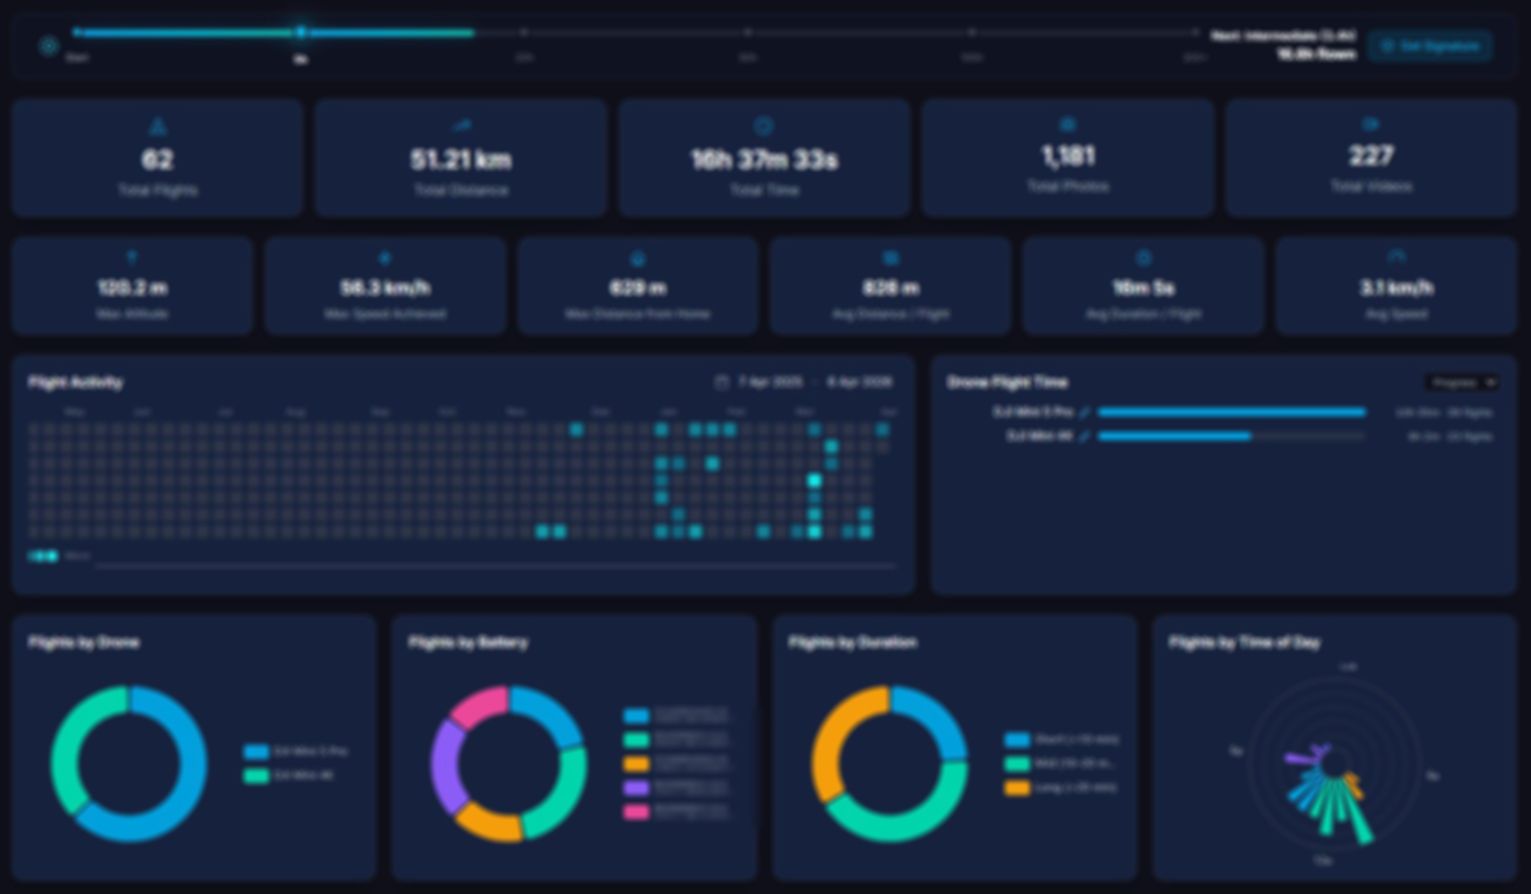Screen dimensions: 1531x894
Task: Click the Total Flights airplane icon
Action: pyautogui.click(x=157, y=125)
